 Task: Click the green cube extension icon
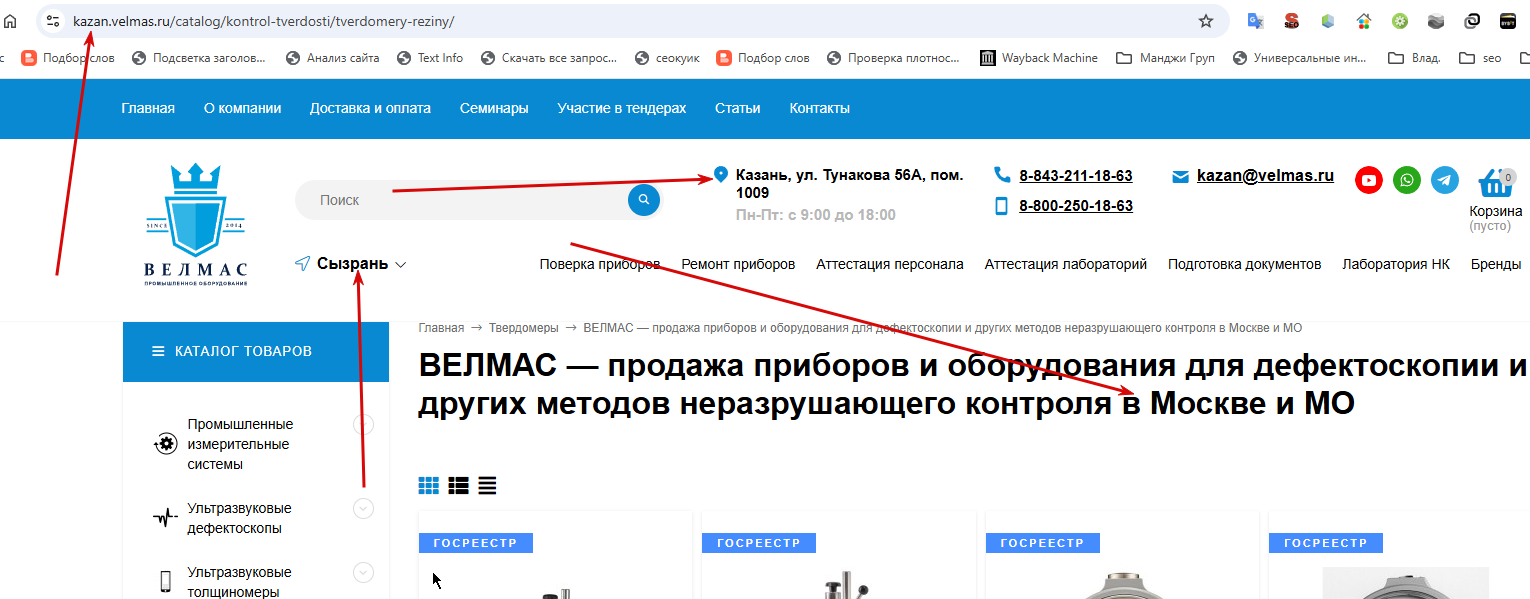coord(1328,21)
